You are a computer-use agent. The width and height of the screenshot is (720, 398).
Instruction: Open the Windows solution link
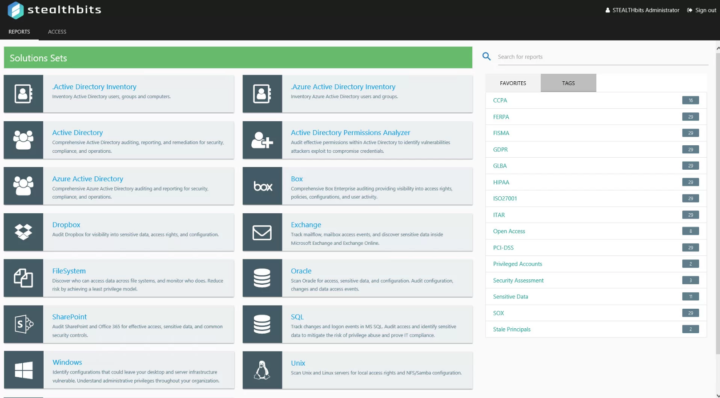click(67, 362)
